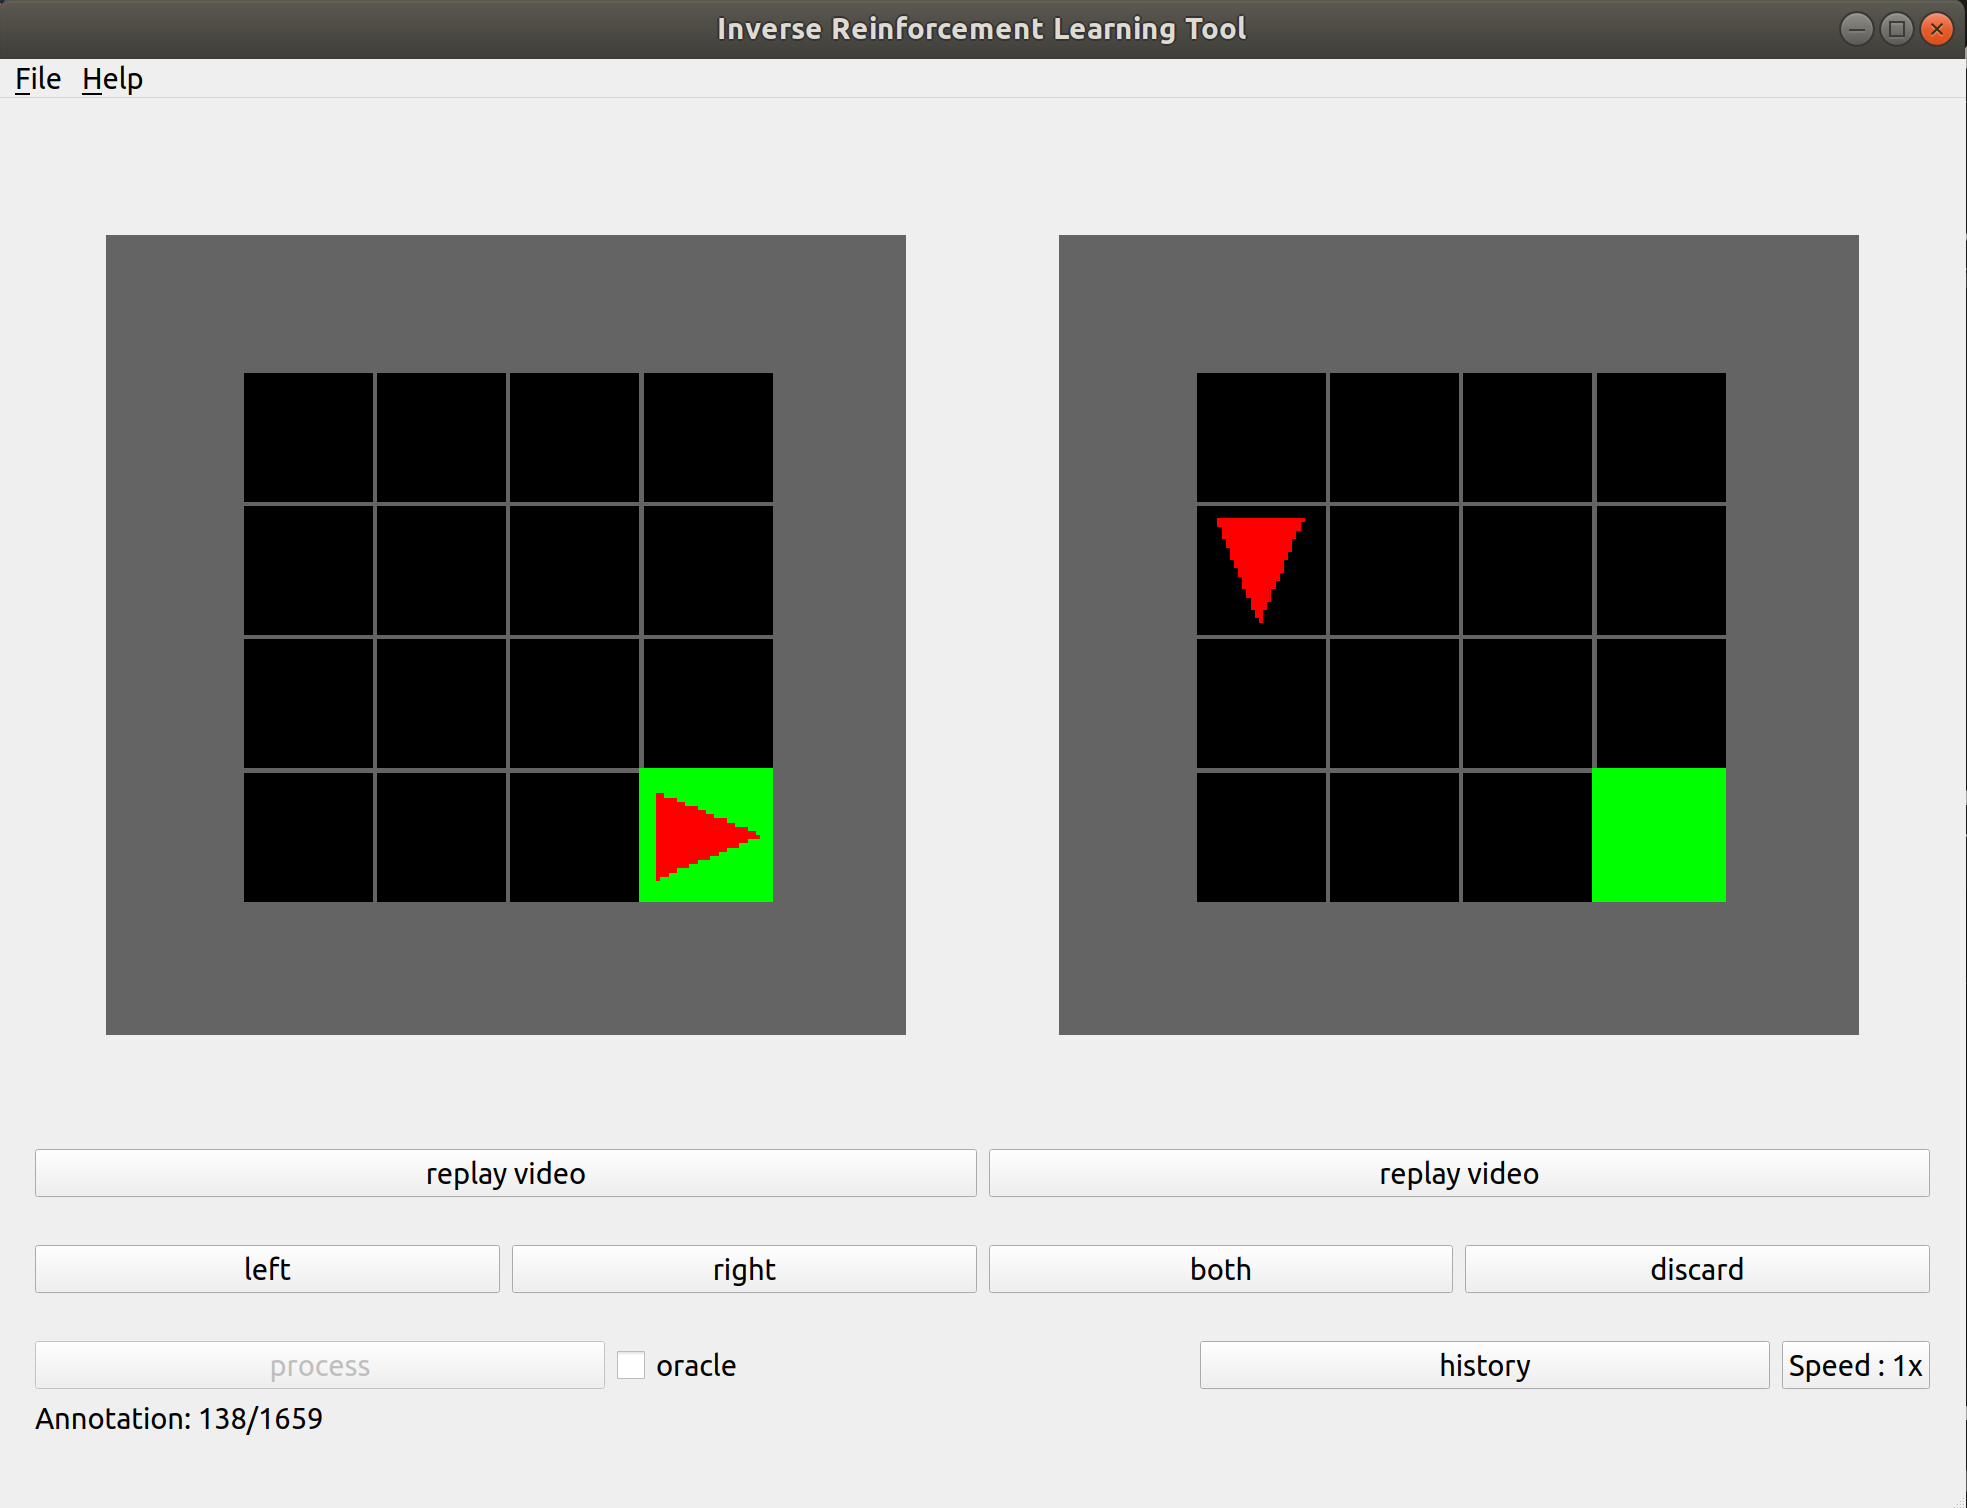Click the greyed-out process button
Viewport: 1967px width, 1508px height.
(x=319, y=1365)
